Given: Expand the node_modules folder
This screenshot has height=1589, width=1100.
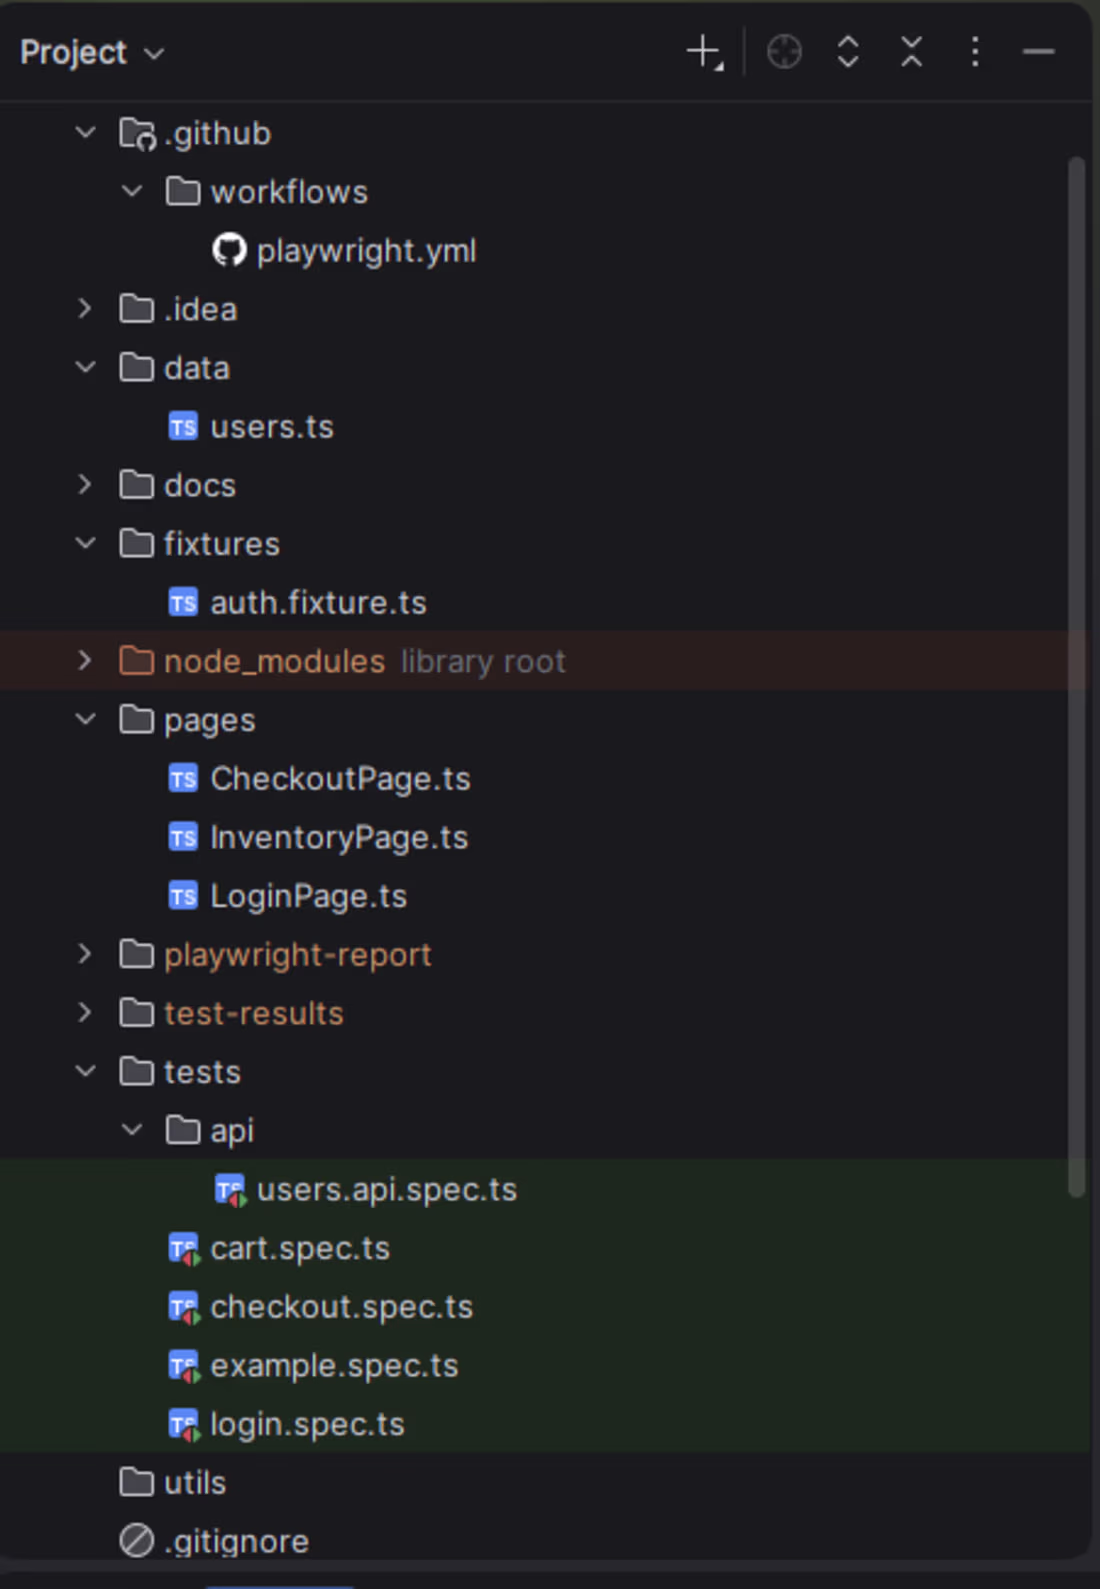Looking at the screenshot, I should tap(86, 661).
